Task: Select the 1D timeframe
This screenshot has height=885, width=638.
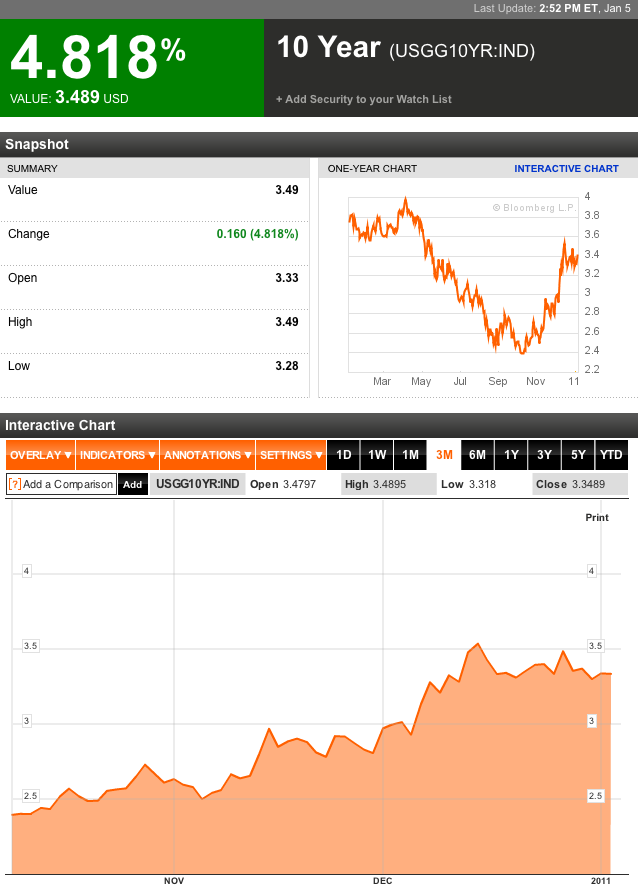Action: [343, 455]
